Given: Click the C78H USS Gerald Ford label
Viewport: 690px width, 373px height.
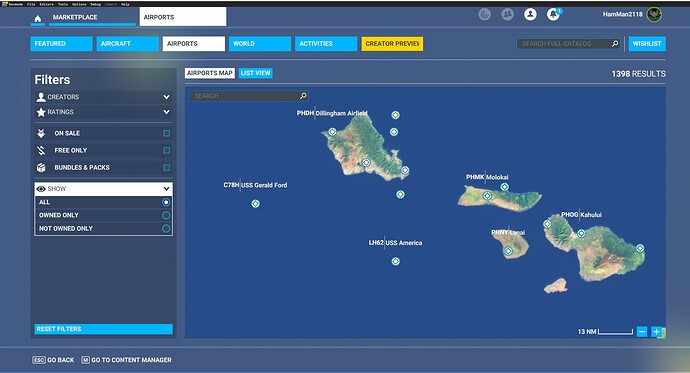Looking at the screenshot, I should [x=255, y=185].
